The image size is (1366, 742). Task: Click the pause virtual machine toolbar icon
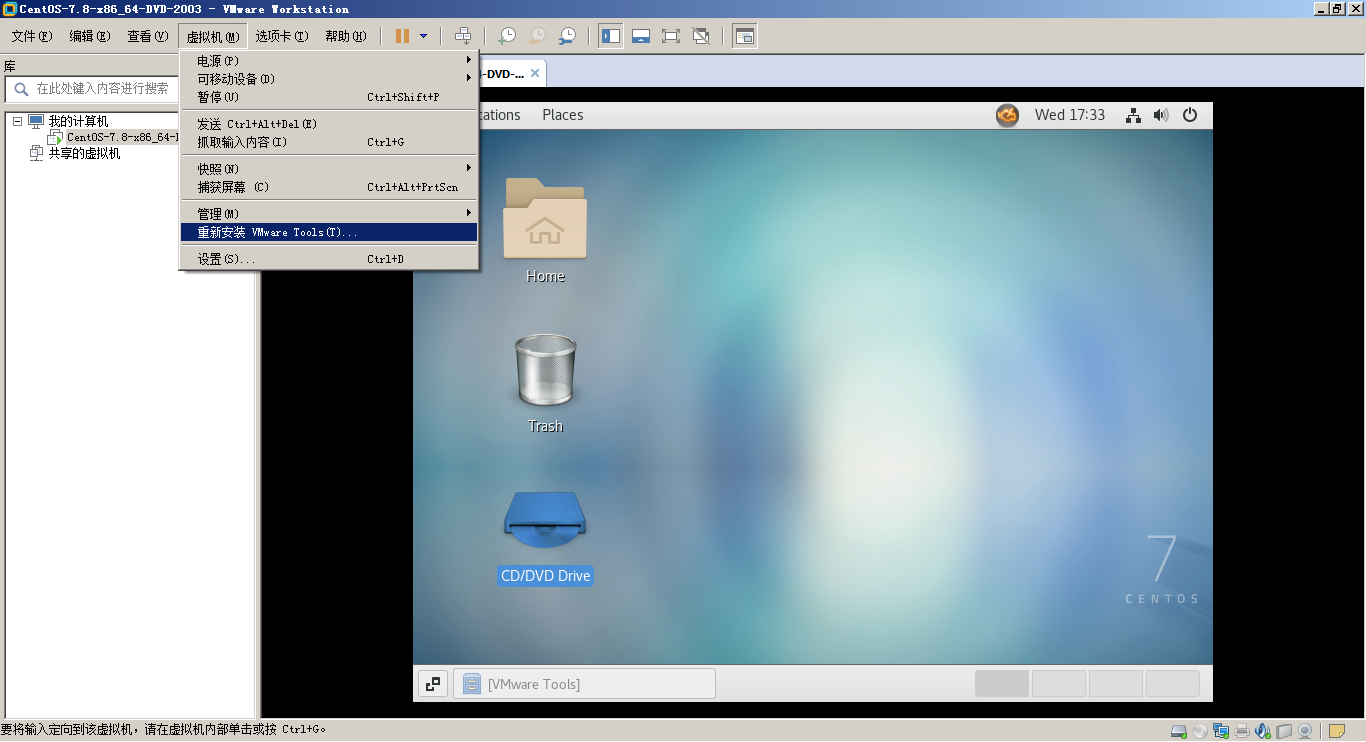pyautogui.click(x=402, y=36)
